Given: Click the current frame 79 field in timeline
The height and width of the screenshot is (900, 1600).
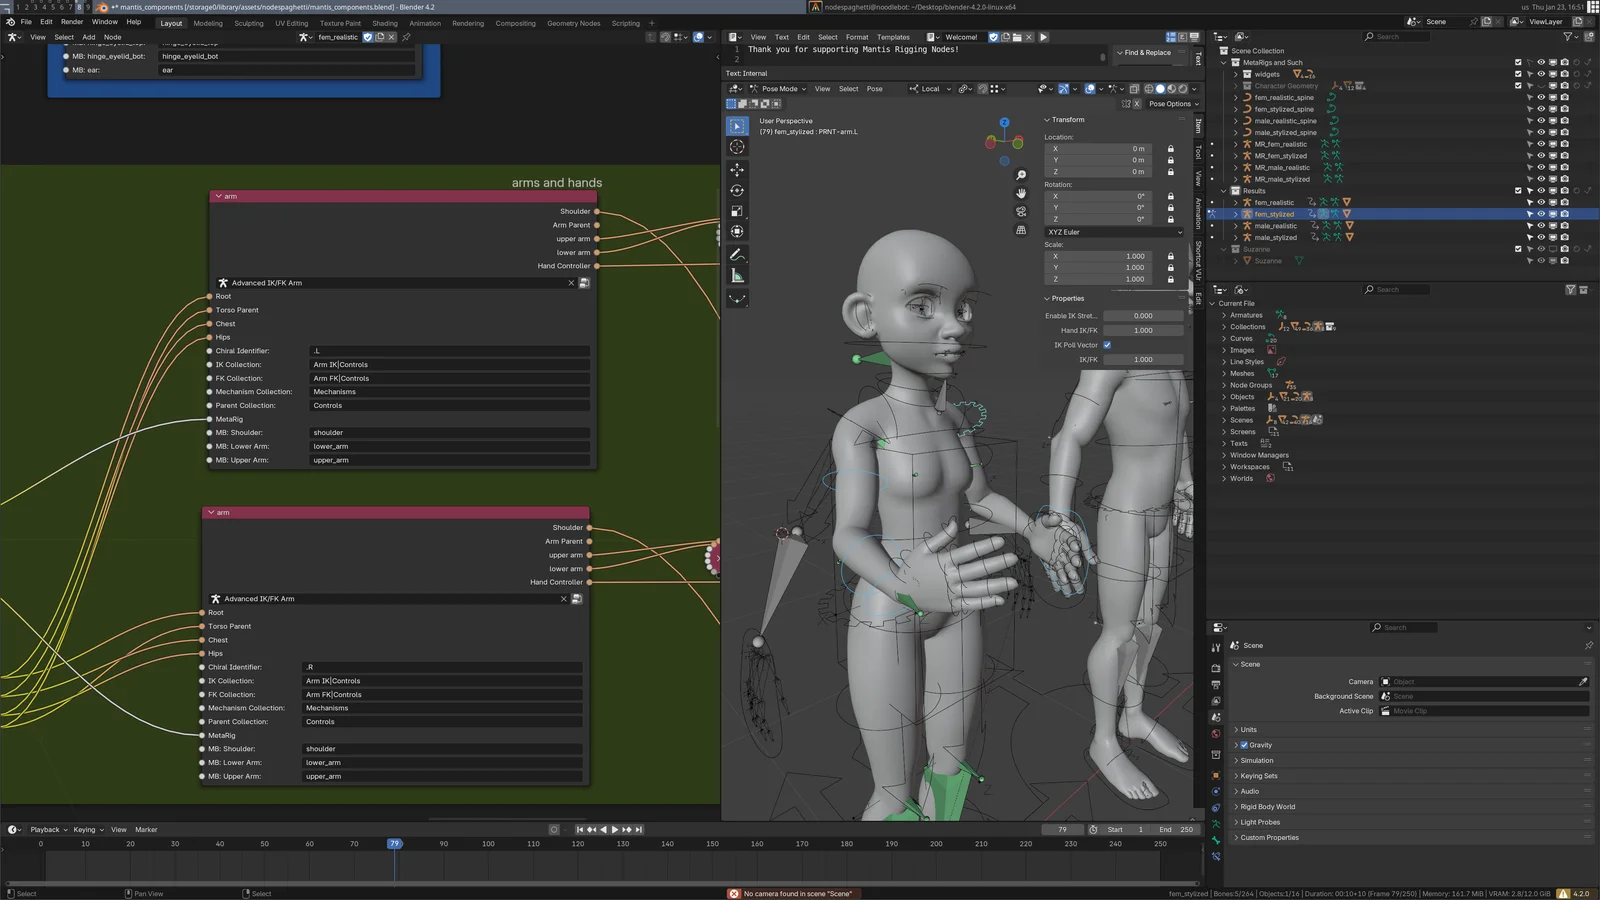Looking at the screenshot, I should click(x=1062, y=829).
